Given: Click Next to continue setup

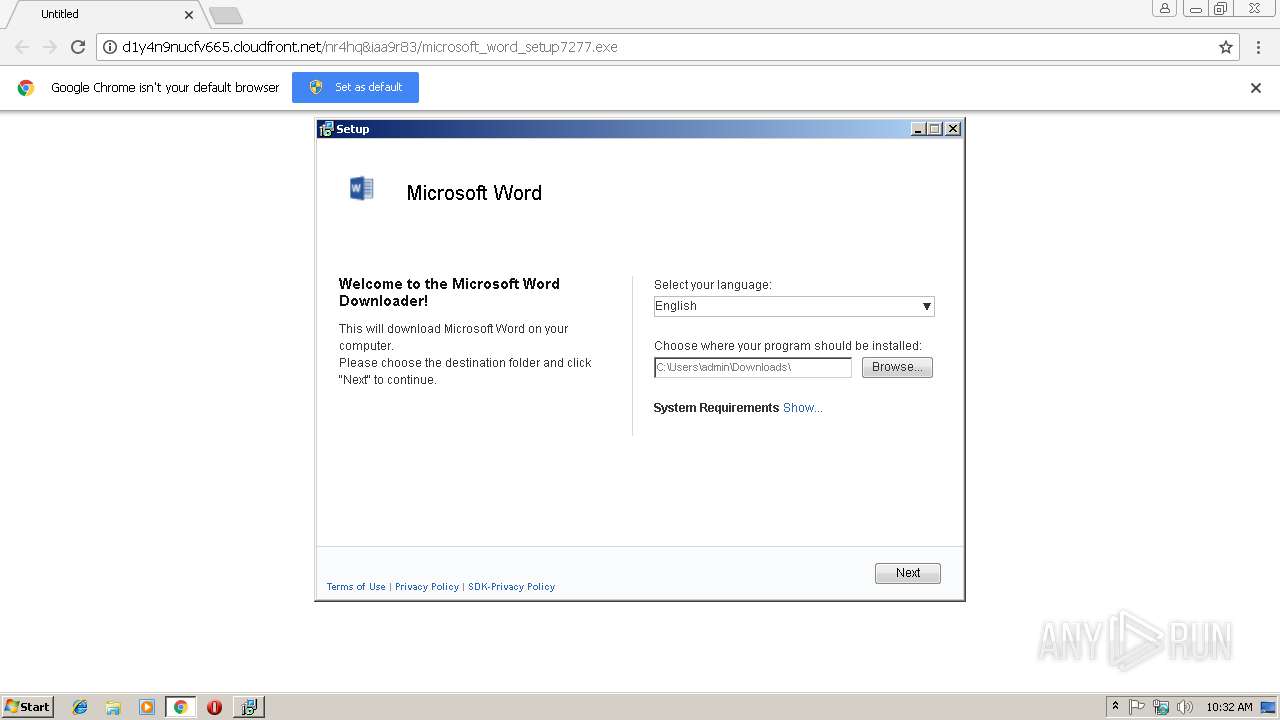Looking at the screenshot, I should coord(908,573).
